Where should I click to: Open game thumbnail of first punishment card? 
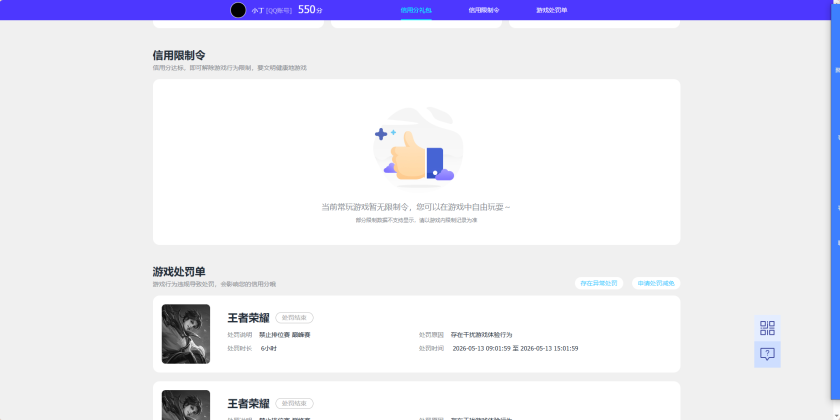click(186, 334)
